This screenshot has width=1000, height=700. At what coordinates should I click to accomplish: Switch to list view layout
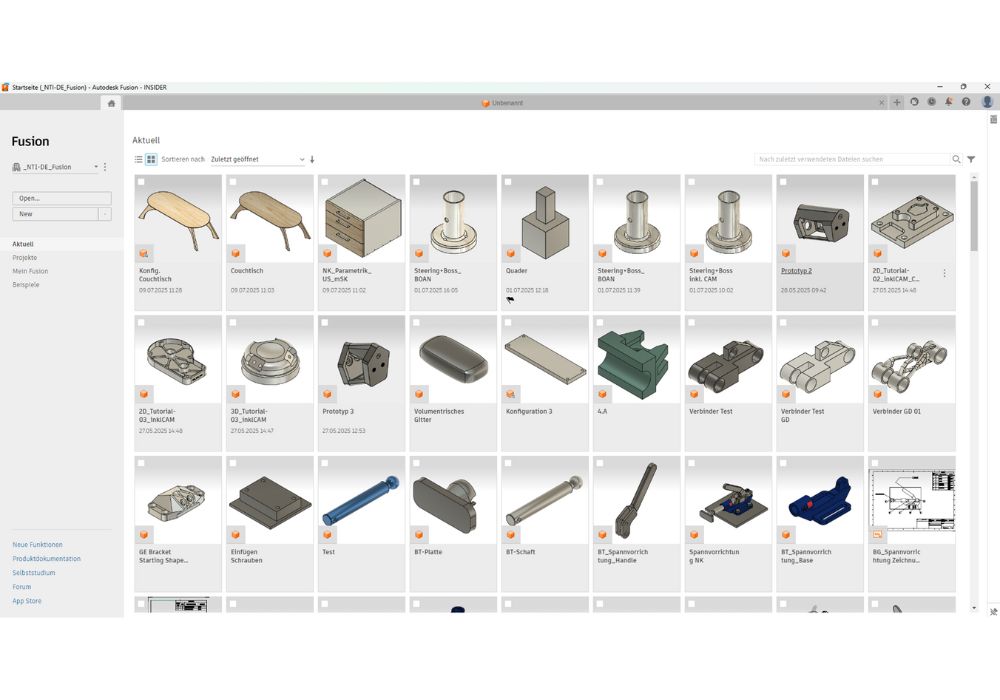(139, 159)
